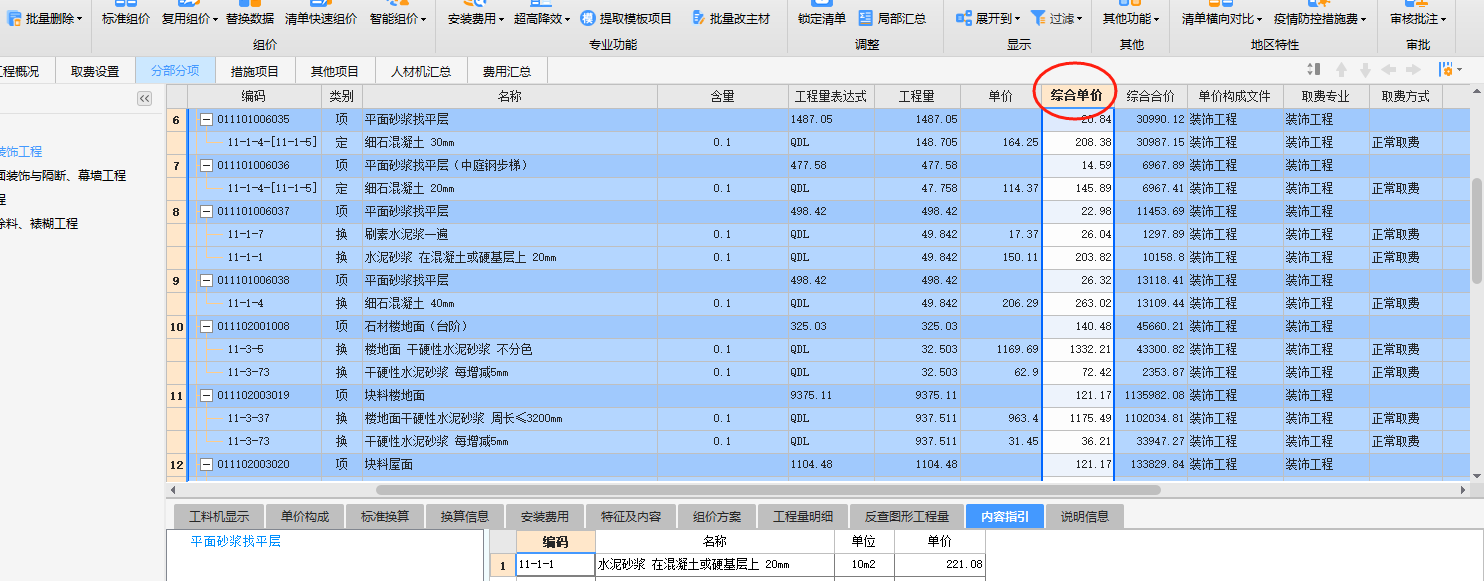Click the row height adjust icon
Screen dimensions: 1484x581
1315,70
